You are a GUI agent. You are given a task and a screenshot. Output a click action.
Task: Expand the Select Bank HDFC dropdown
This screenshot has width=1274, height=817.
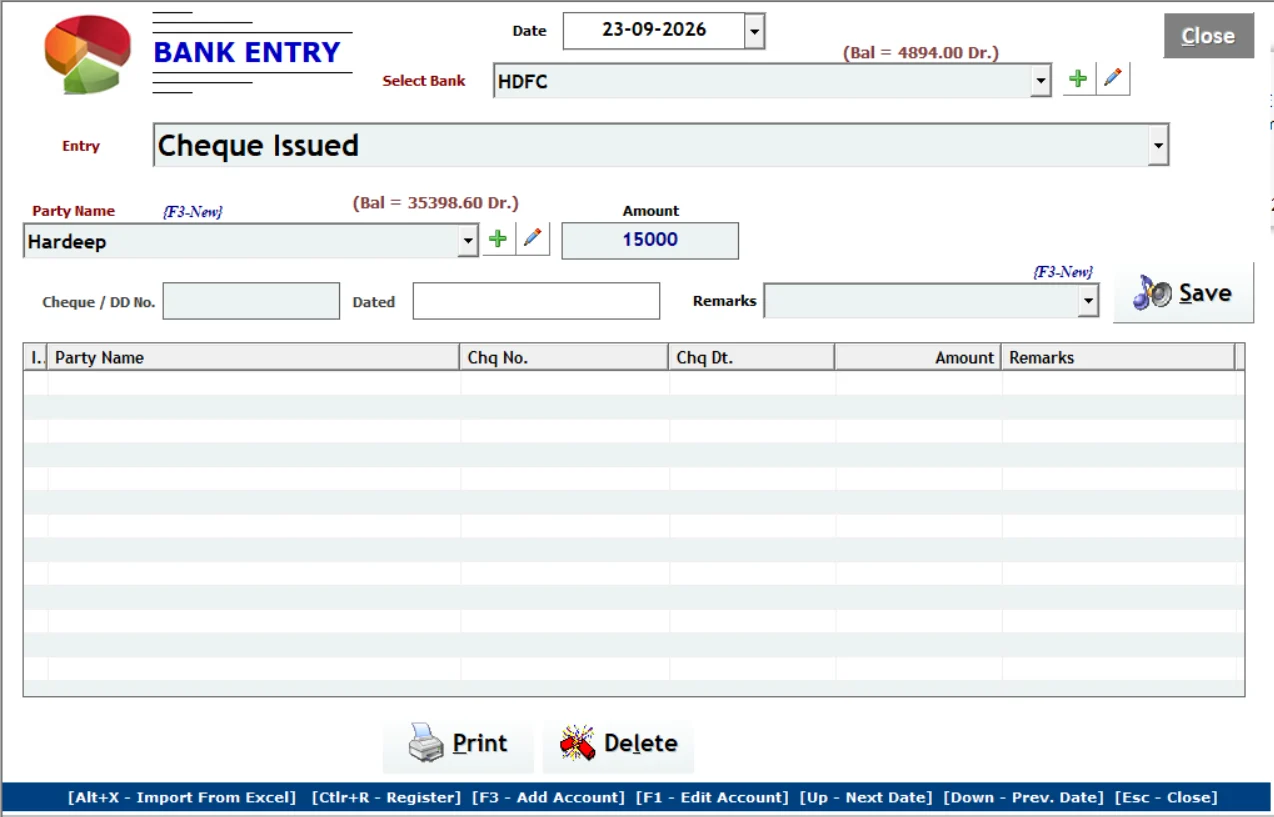1041,81
